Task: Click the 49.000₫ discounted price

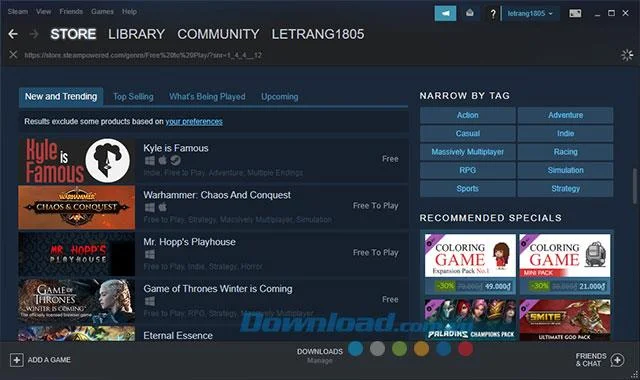Action: point(498,287)
